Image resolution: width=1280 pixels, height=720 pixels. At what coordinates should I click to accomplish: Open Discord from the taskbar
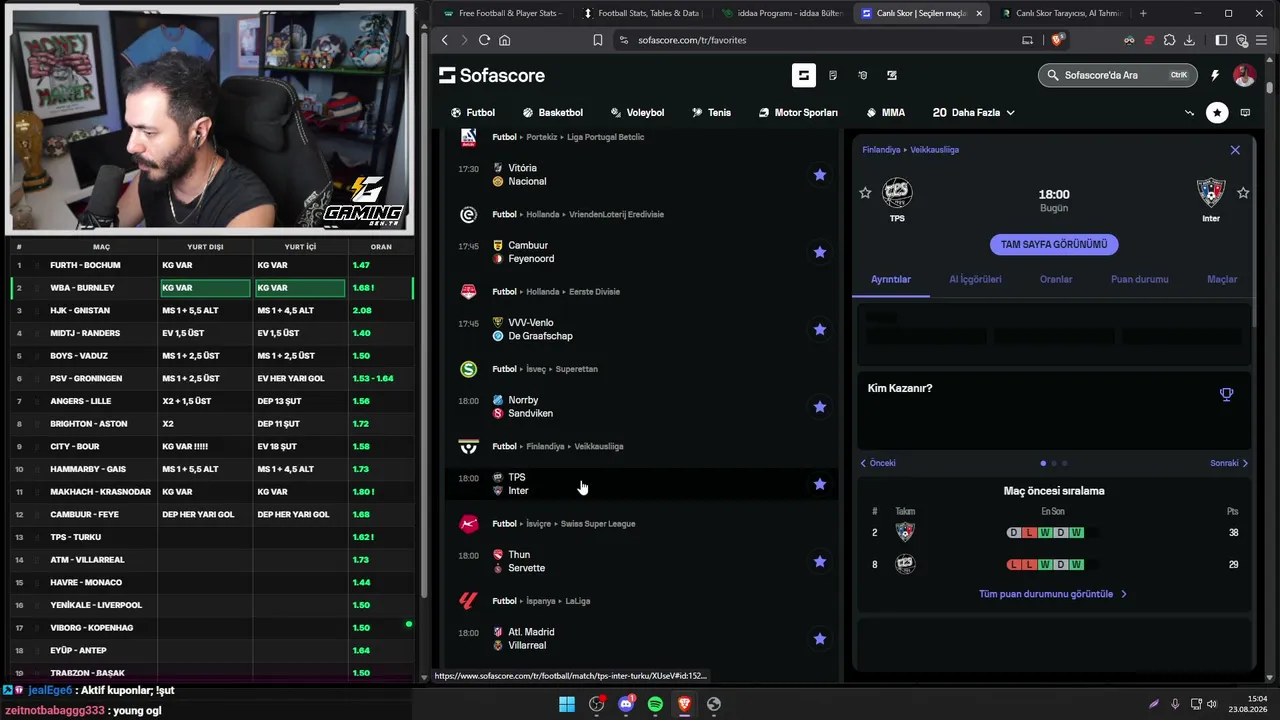[x=626, y=704]
